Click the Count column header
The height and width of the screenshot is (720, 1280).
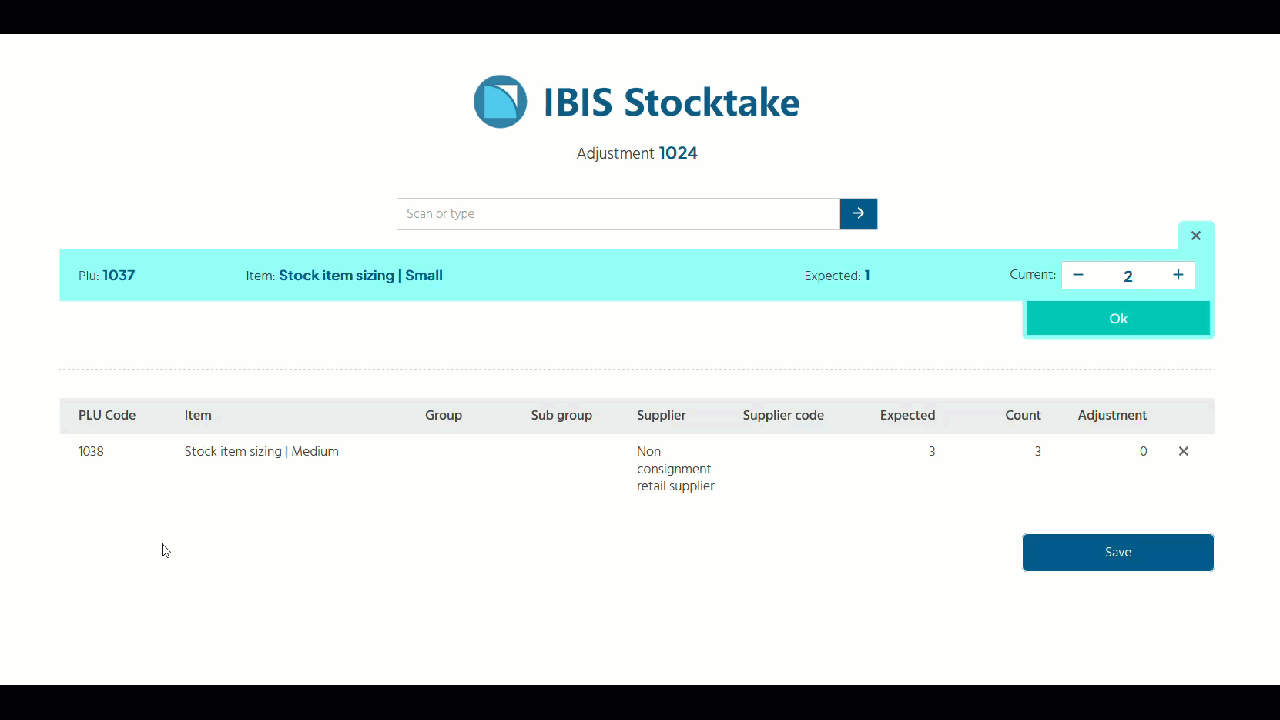[x=1023, y=415]
